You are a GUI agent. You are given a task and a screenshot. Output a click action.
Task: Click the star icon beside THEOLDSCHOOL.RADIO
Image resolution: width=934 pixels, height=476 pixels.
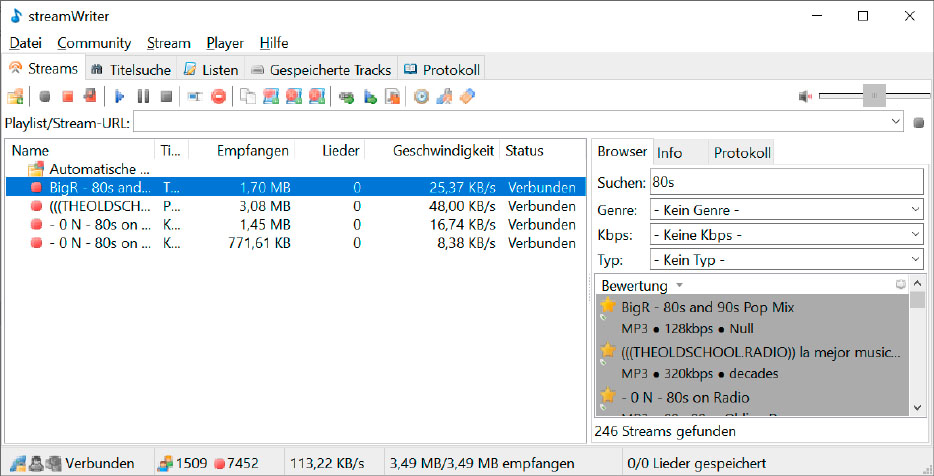point(607,352)
